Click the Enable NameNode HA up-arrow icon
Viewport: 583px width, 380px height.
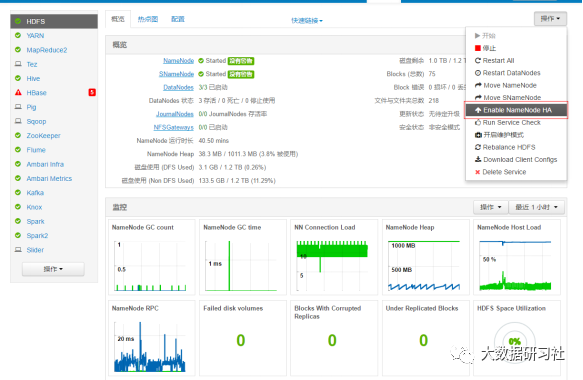point(478,110)
